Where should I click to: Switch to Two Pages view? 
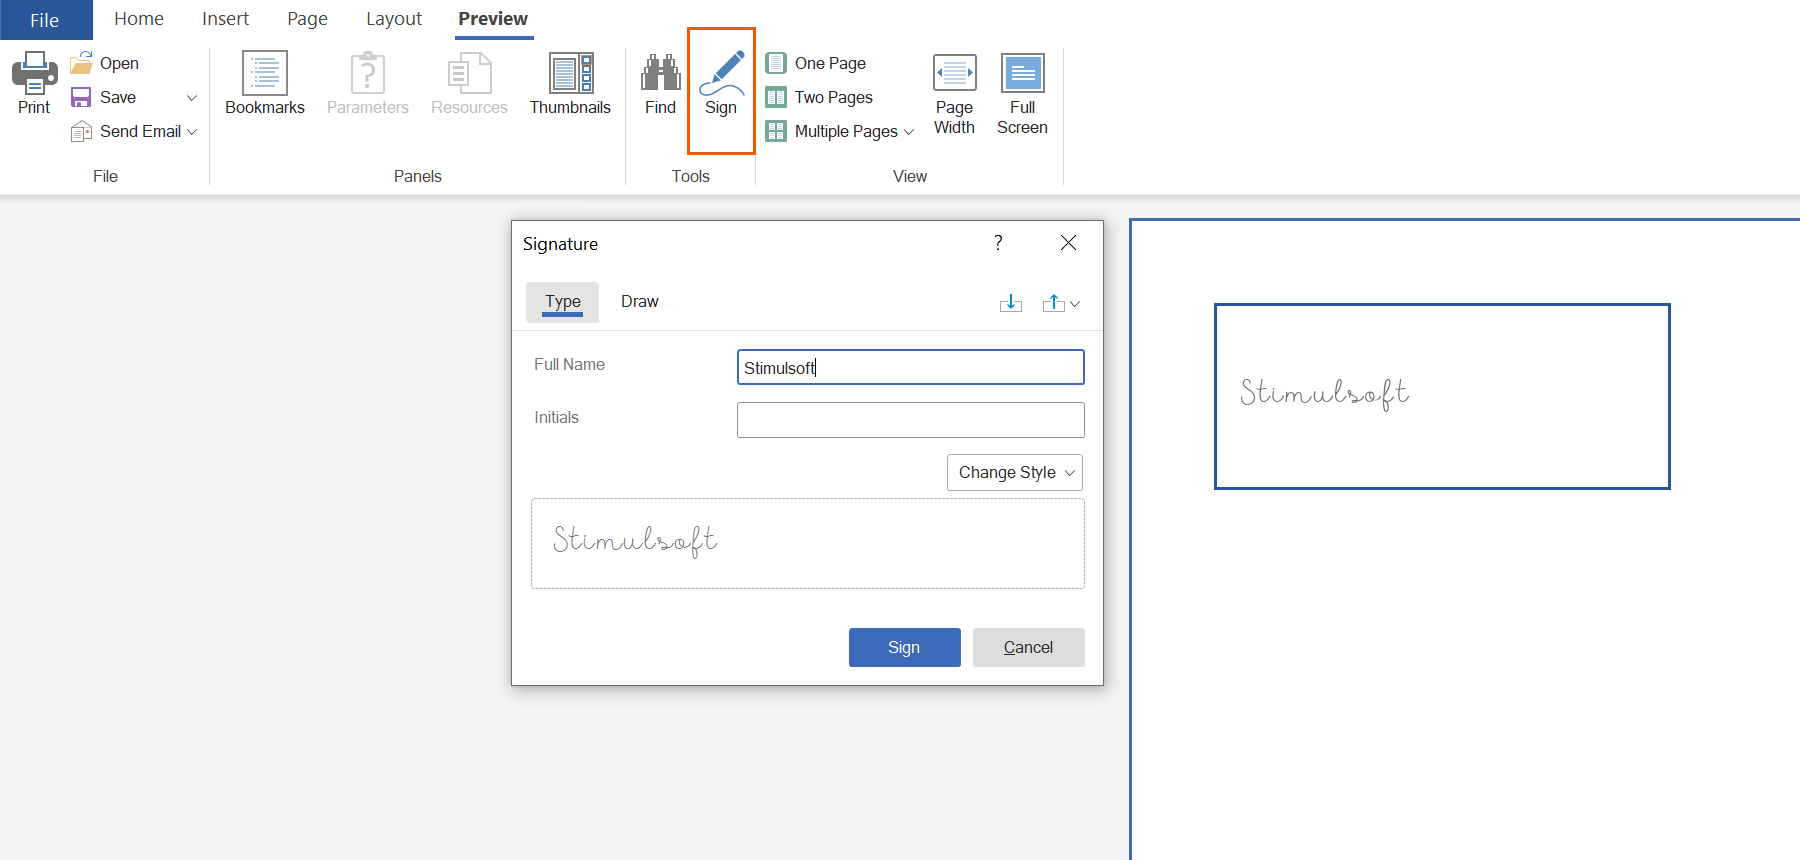click(x=819, y=97)
